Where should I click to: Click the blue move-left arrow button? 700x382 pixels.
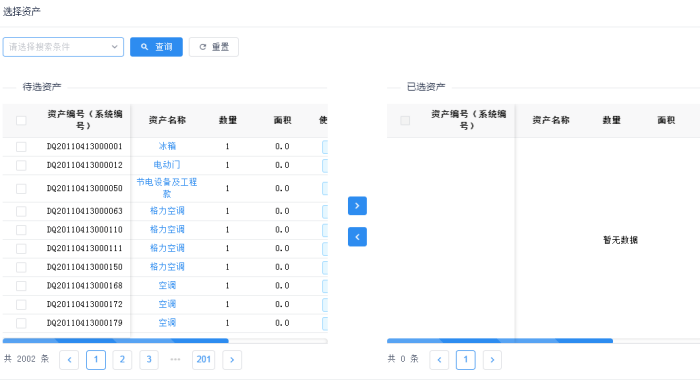click(x=357, y=237)
